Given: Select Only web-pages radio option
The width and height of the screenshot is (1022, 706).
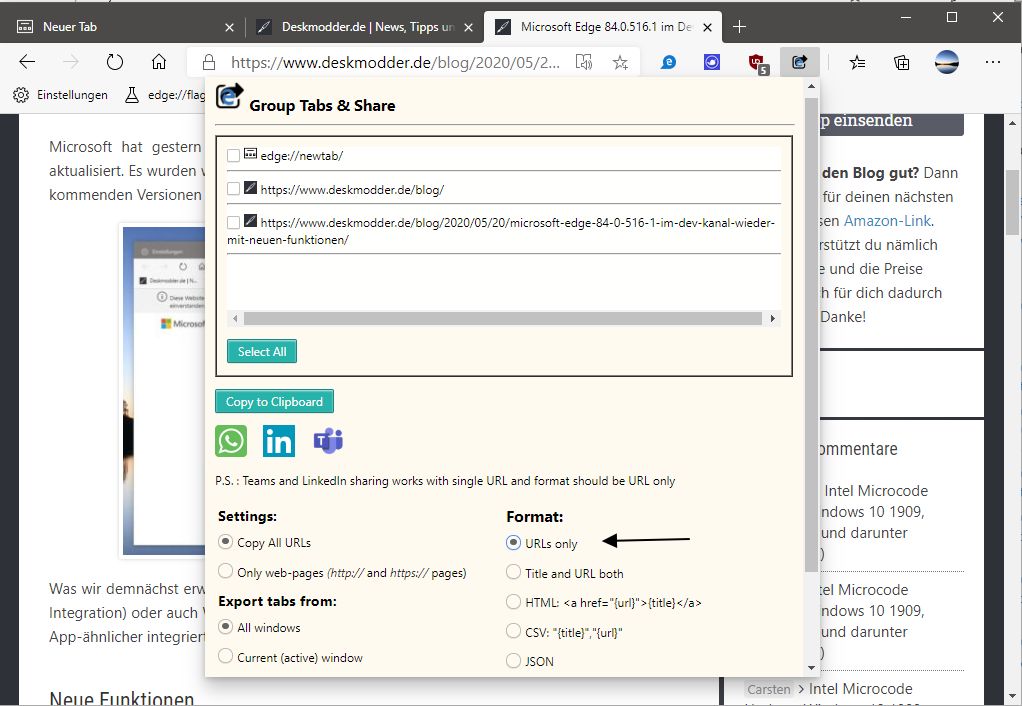Looking at the screenshot, I should click(x=226, y=571).
